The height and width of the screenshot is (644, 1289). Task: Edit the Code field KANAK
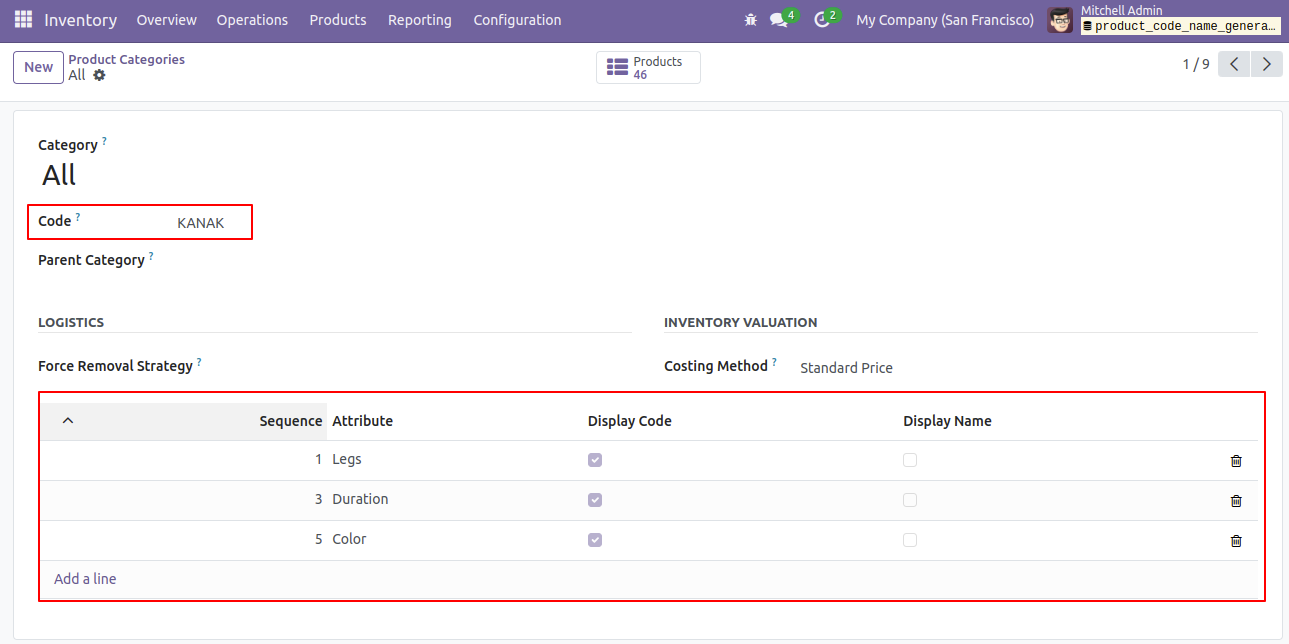click(x=201, y=223)
